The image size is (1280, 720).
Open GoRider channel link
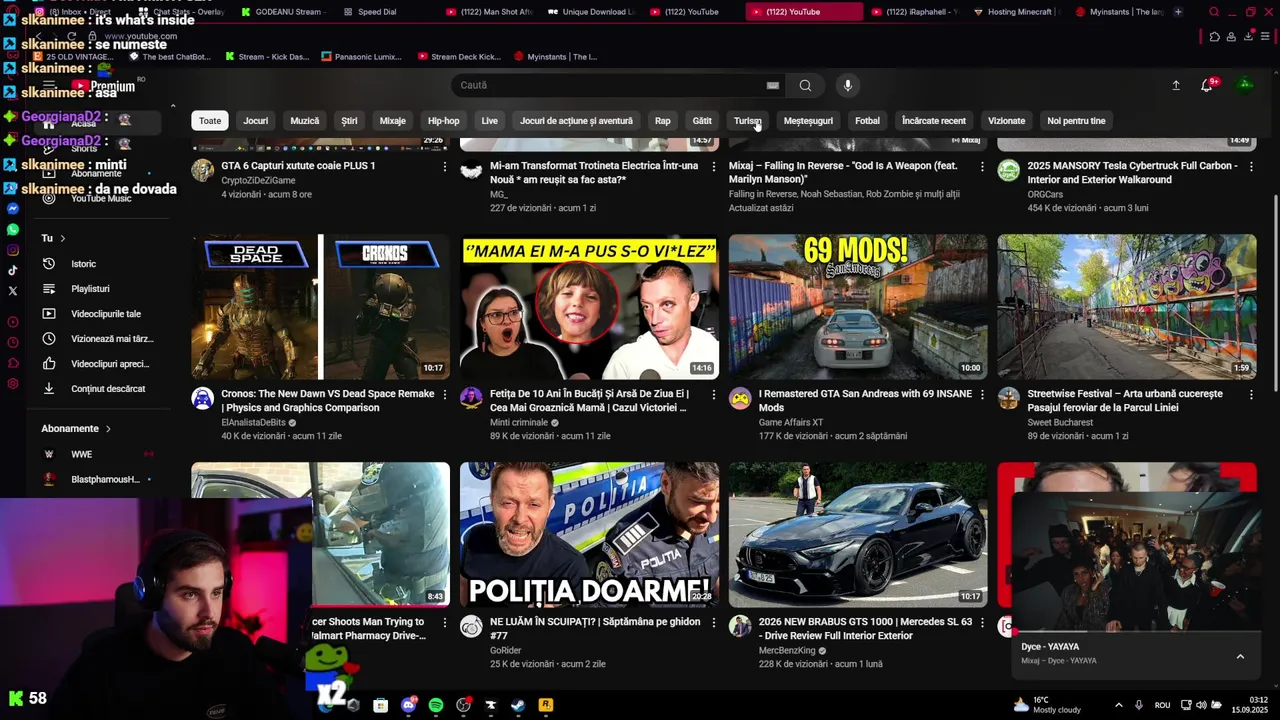pyautogui.click(x=505, y=650)
